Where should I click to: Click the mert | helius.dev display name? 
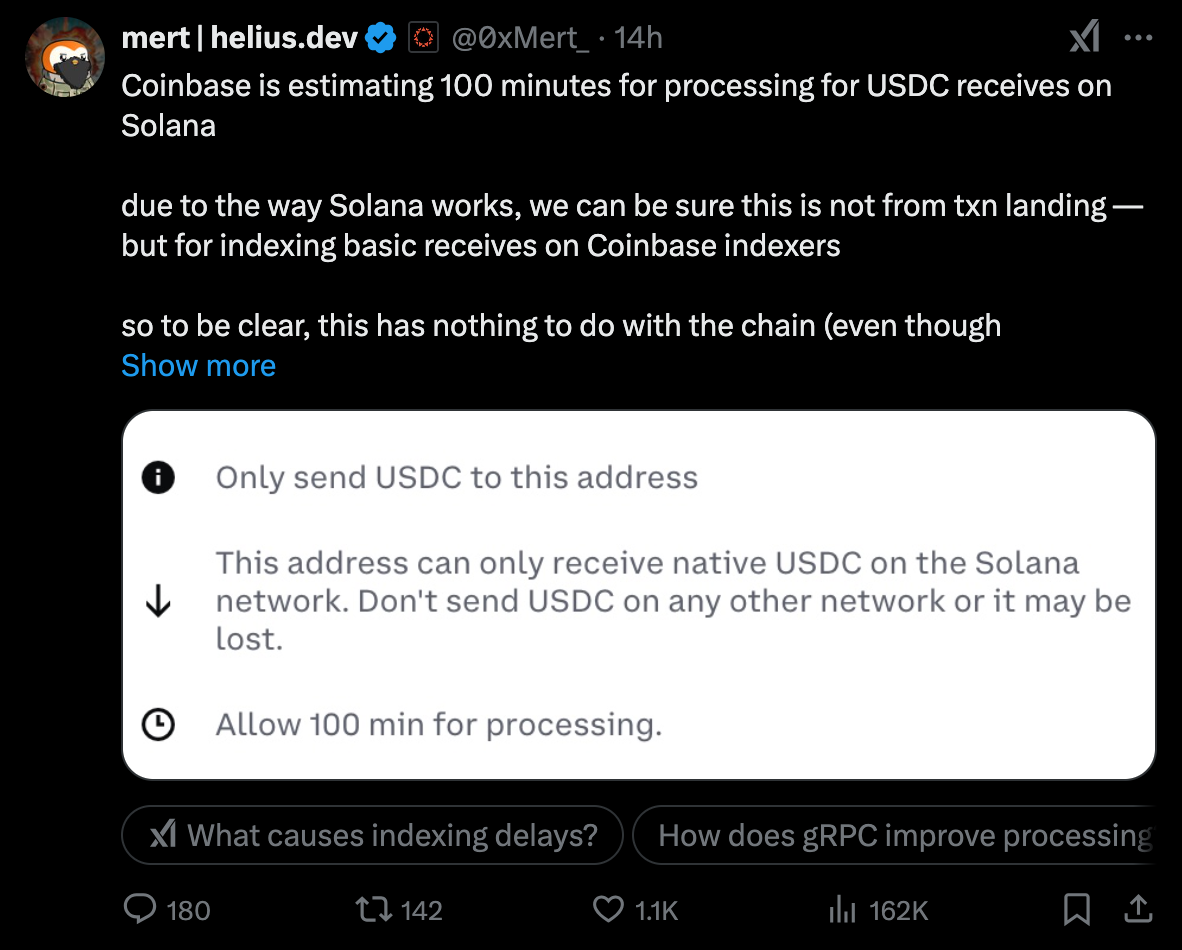click(x=239, y=38)
